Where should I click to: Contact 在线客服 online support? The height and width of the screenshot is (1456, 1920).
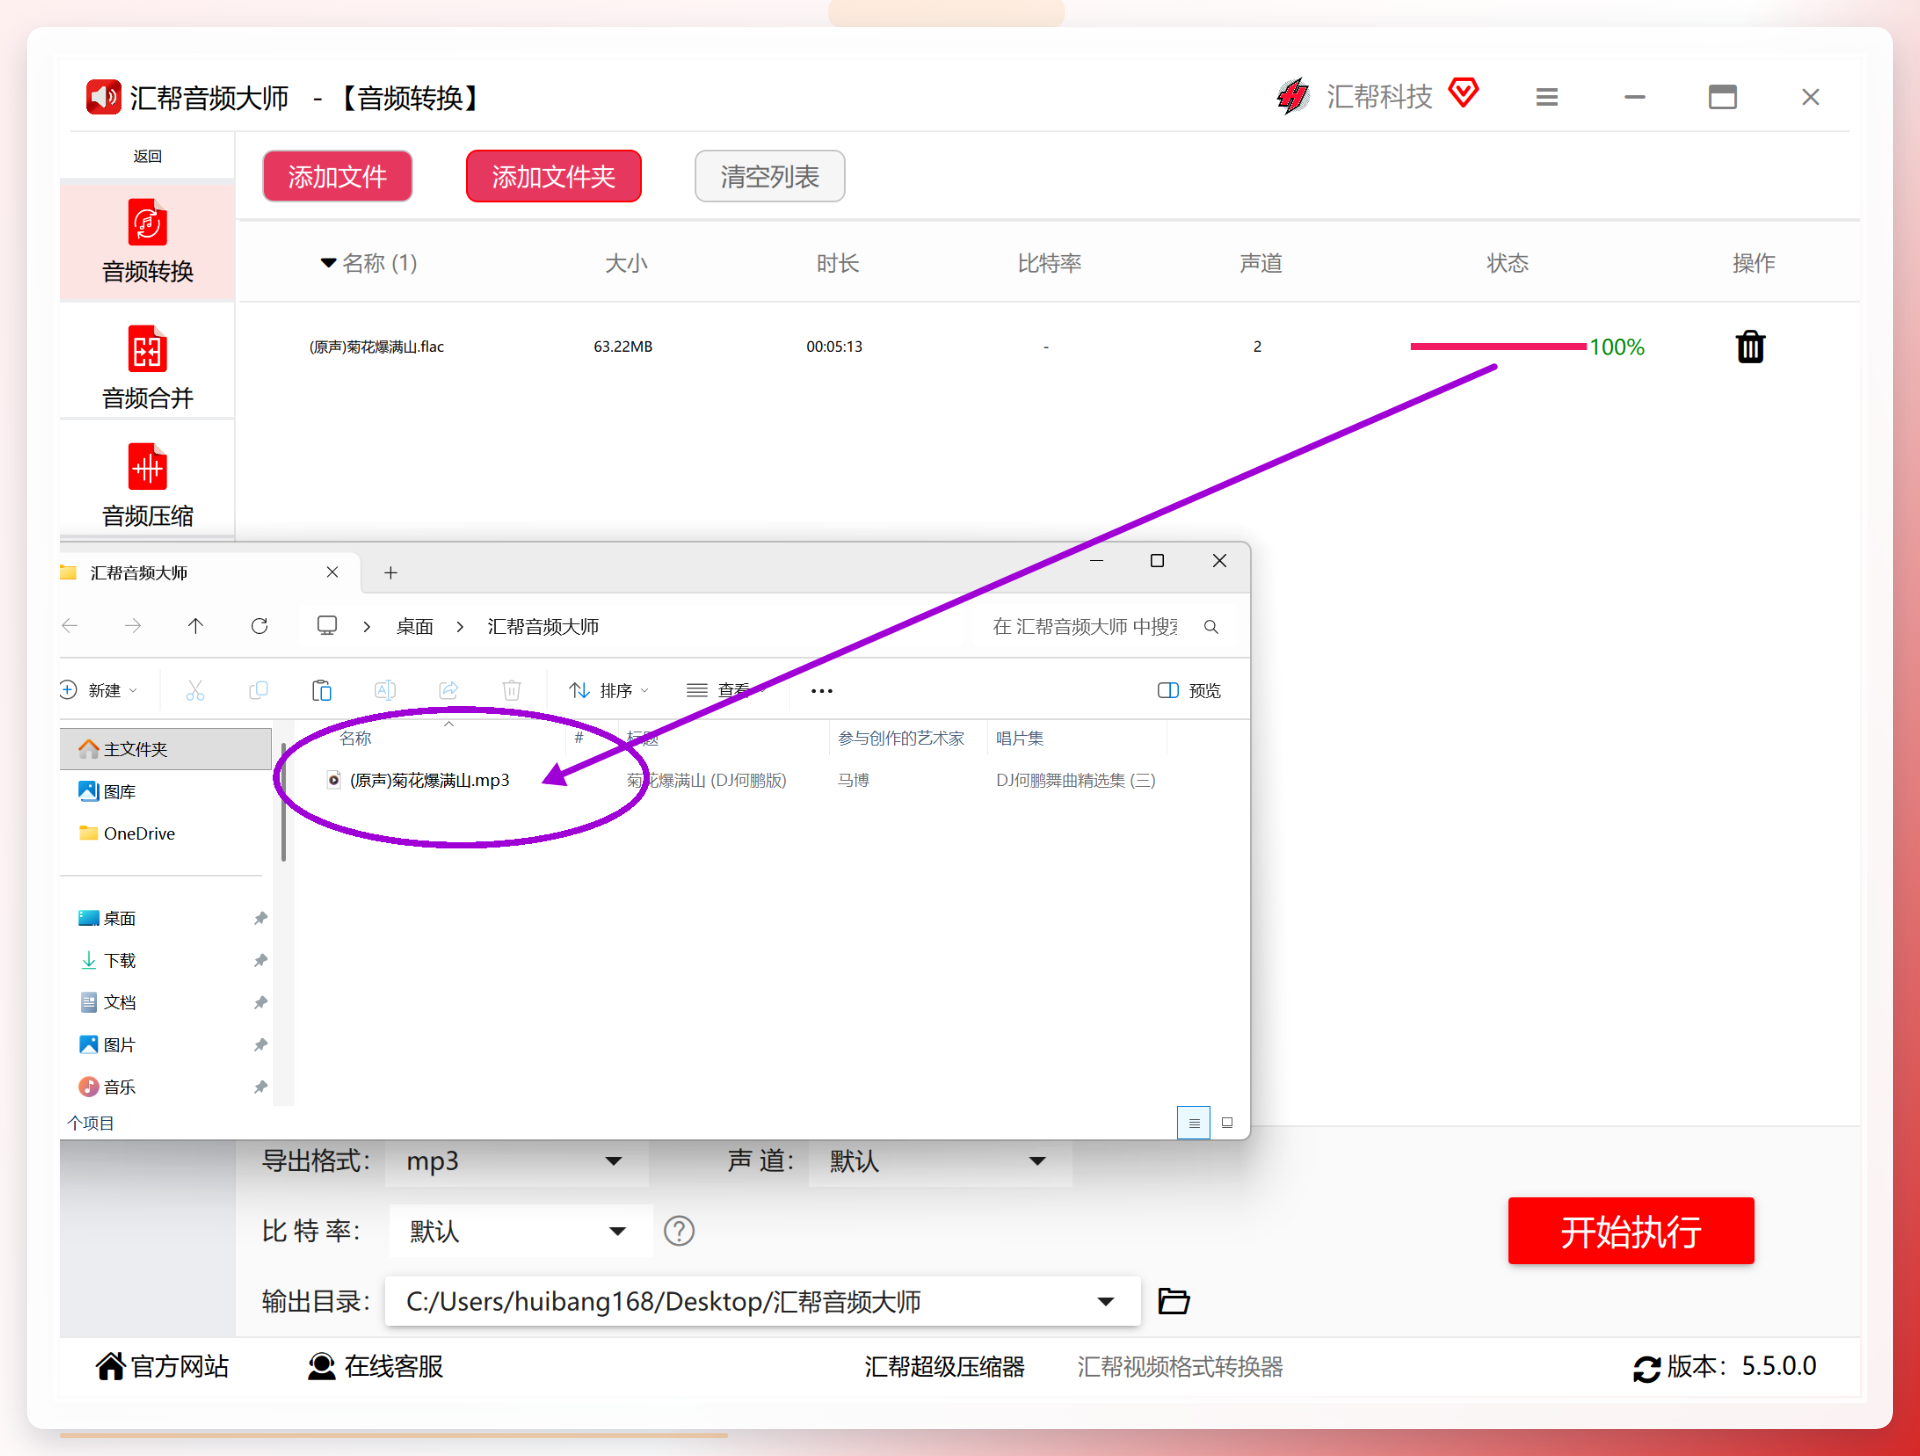click(x=375, y=1366)
